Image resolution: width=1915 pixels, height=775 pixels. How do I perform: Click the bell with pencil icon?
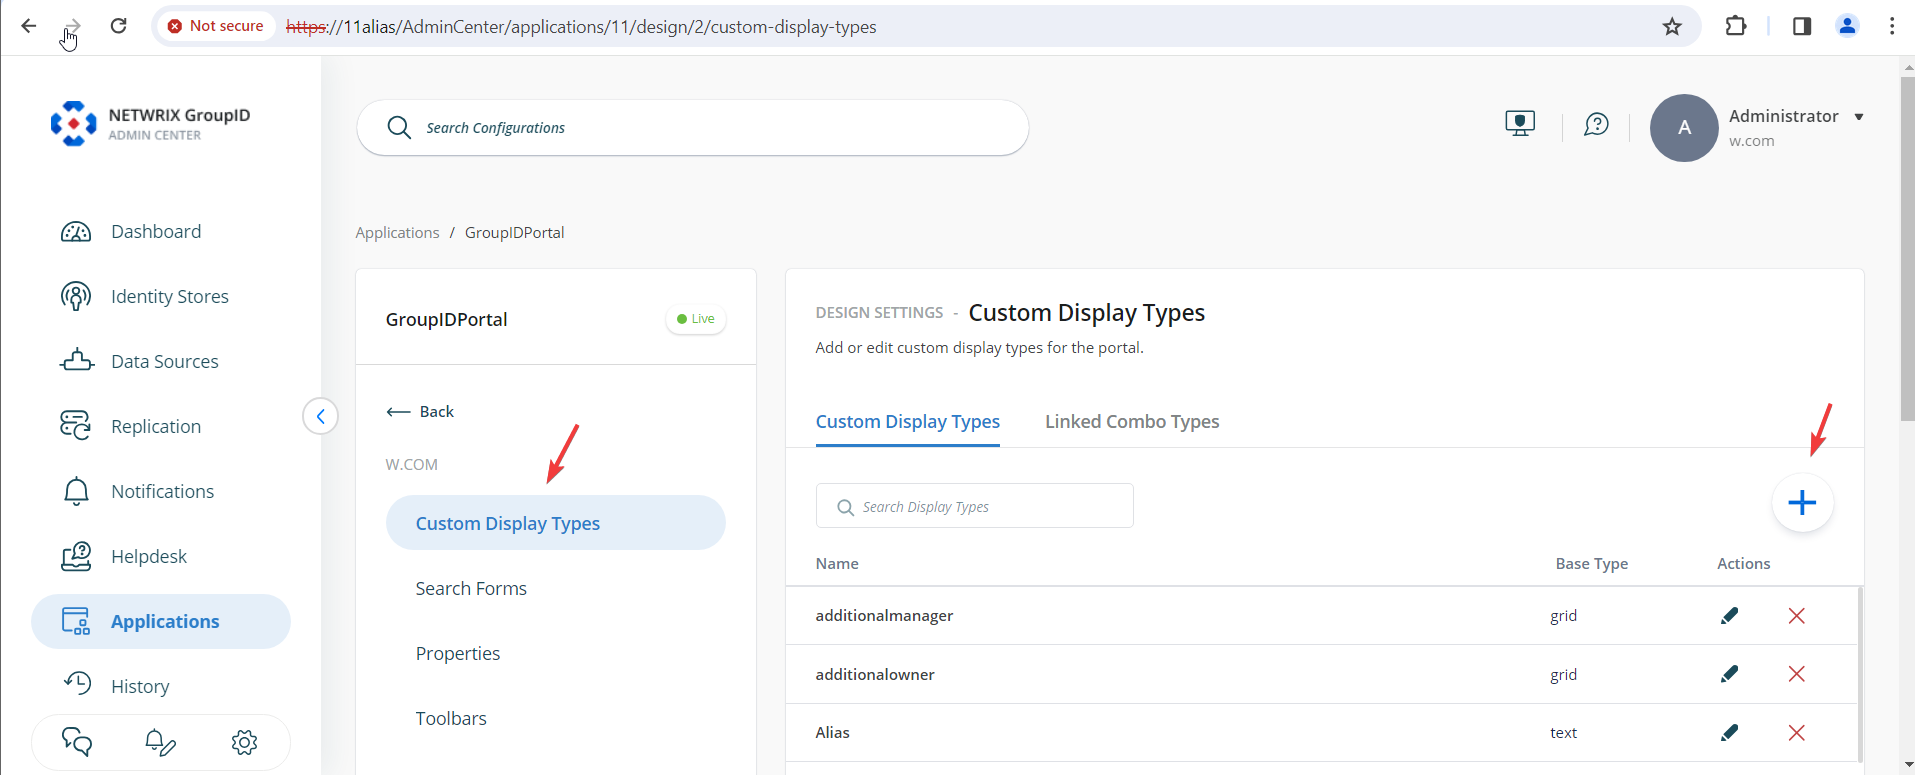(x=160, y=742)
